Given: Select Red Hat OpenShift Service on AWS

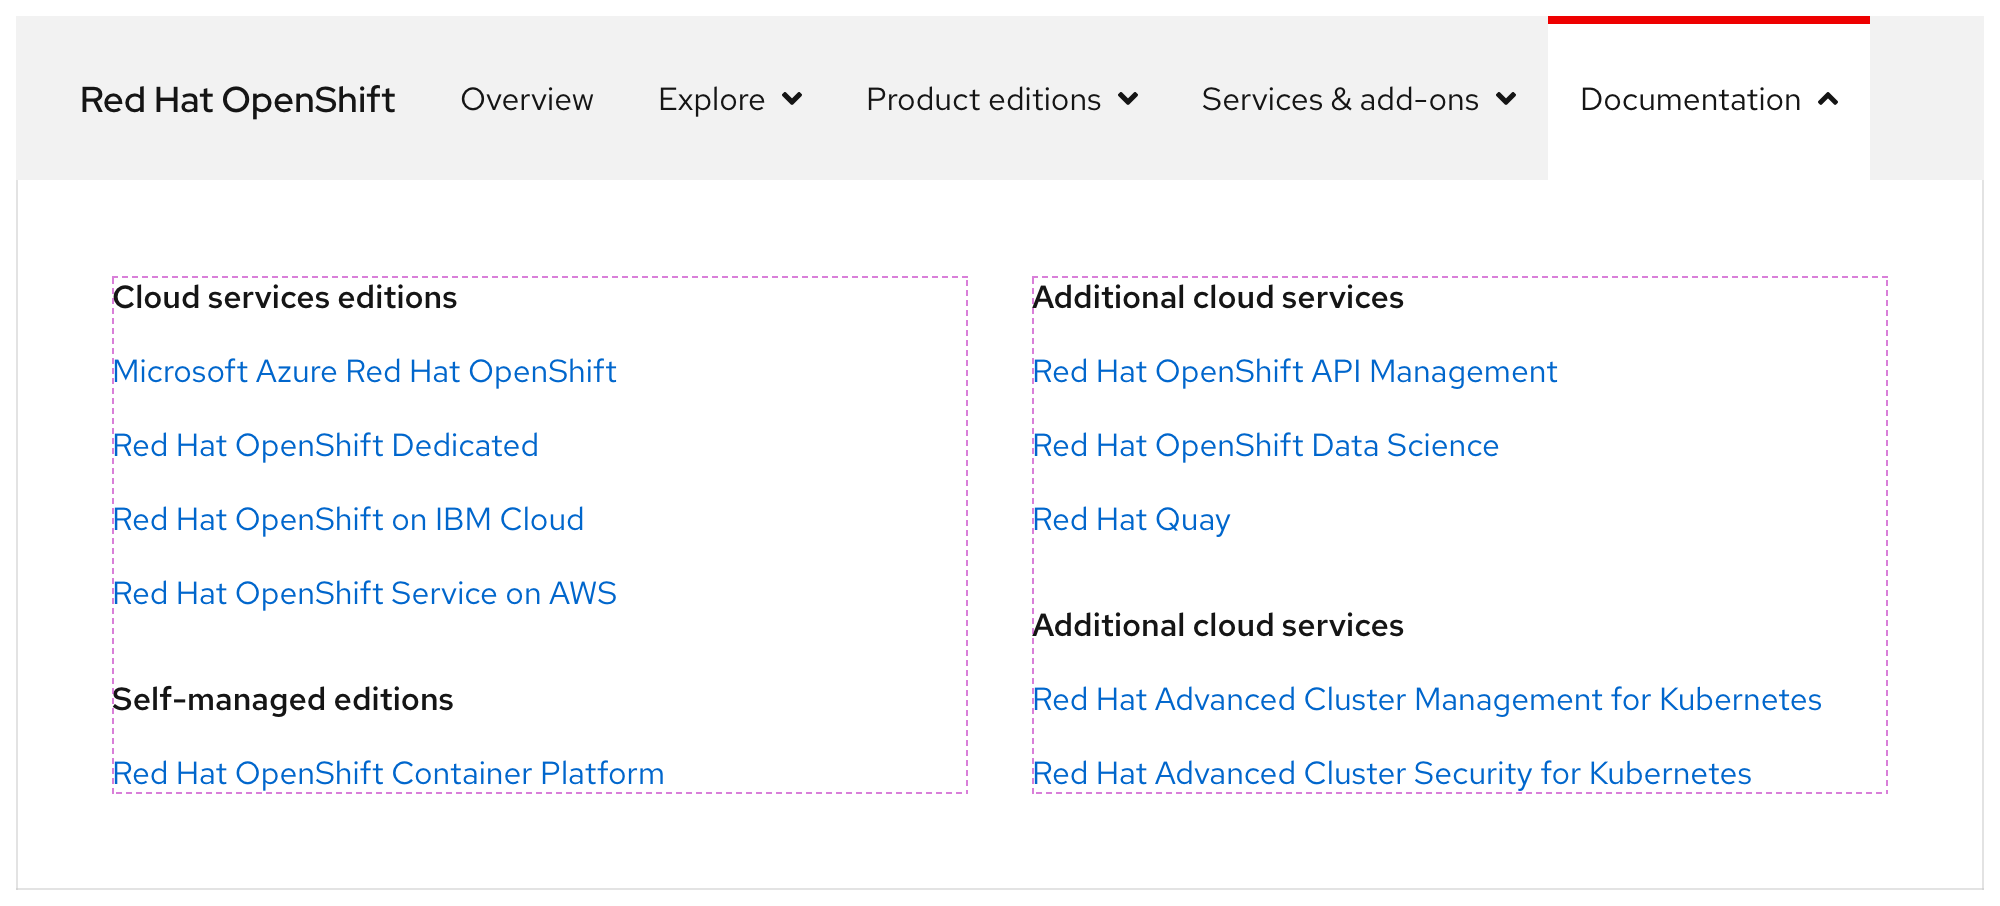Looking at the screenshot, I should pos(364,594).
